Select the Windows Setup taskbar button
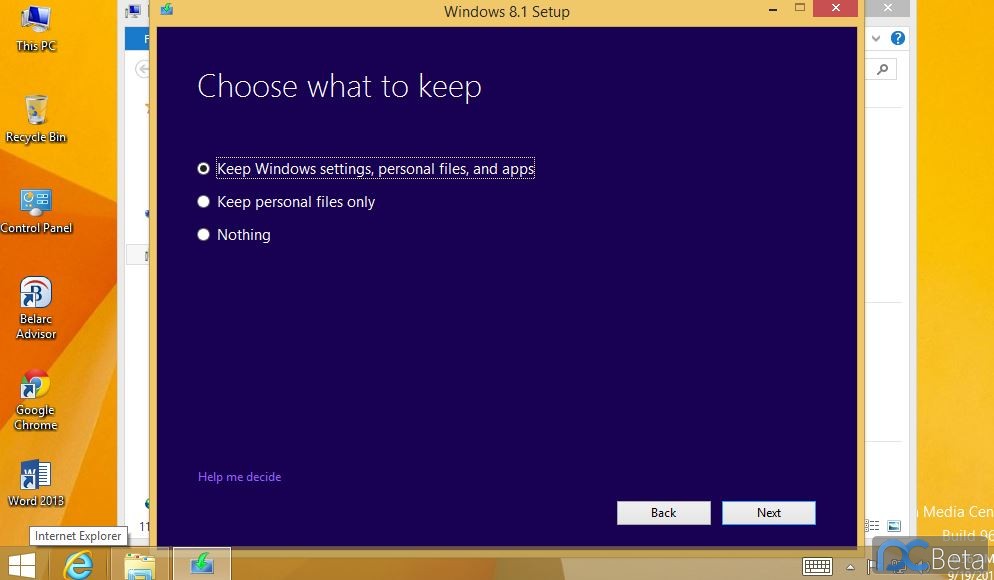Screen dimensions: 994x580 (x=202, y=564)
